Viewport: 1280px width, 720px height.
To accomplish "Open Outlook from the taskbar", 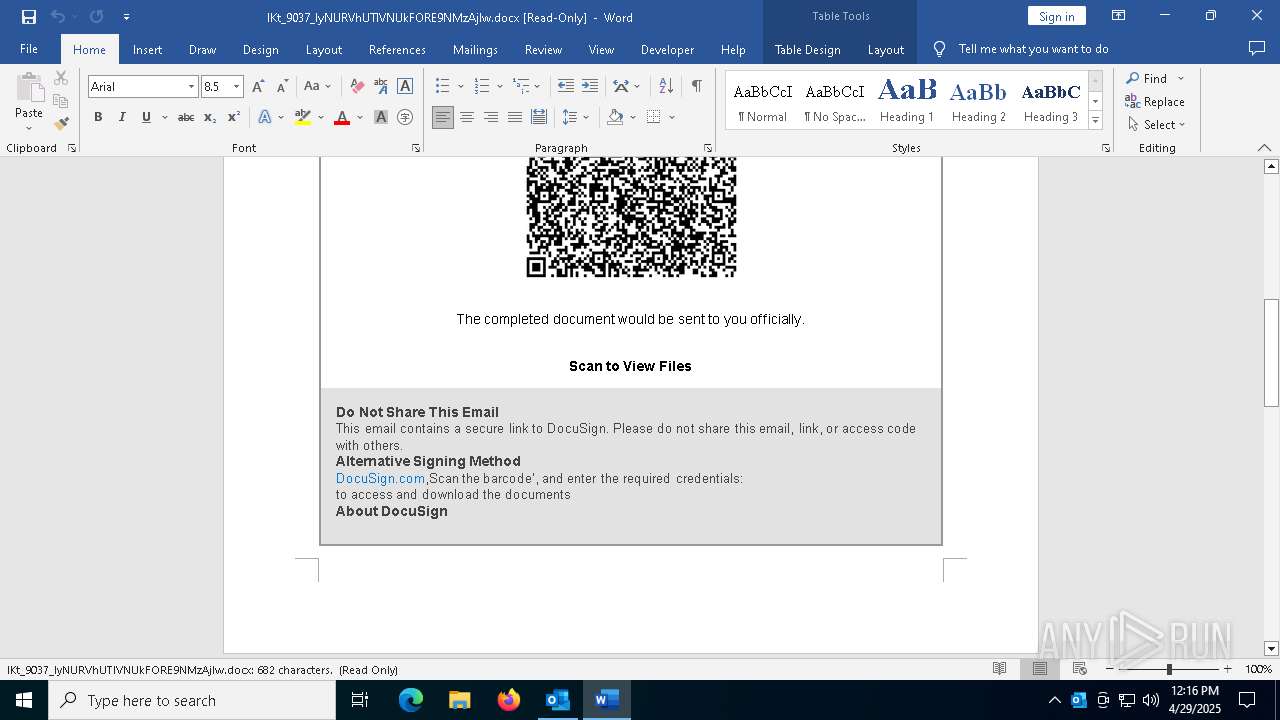I will click(557, 700).
